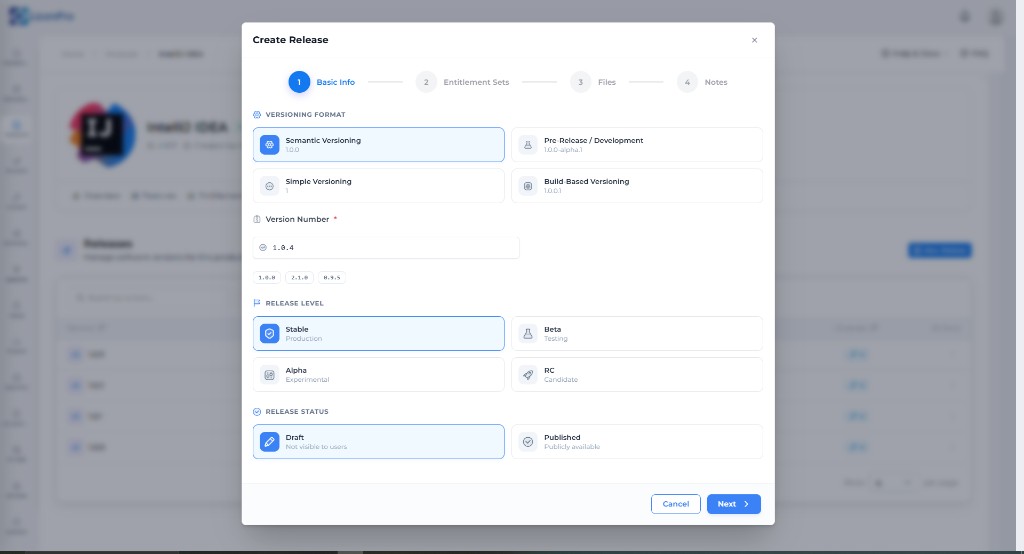Select the Semantic Versioning format card
Viewport: 1024px width, 554px height.
tap(378, 144)
